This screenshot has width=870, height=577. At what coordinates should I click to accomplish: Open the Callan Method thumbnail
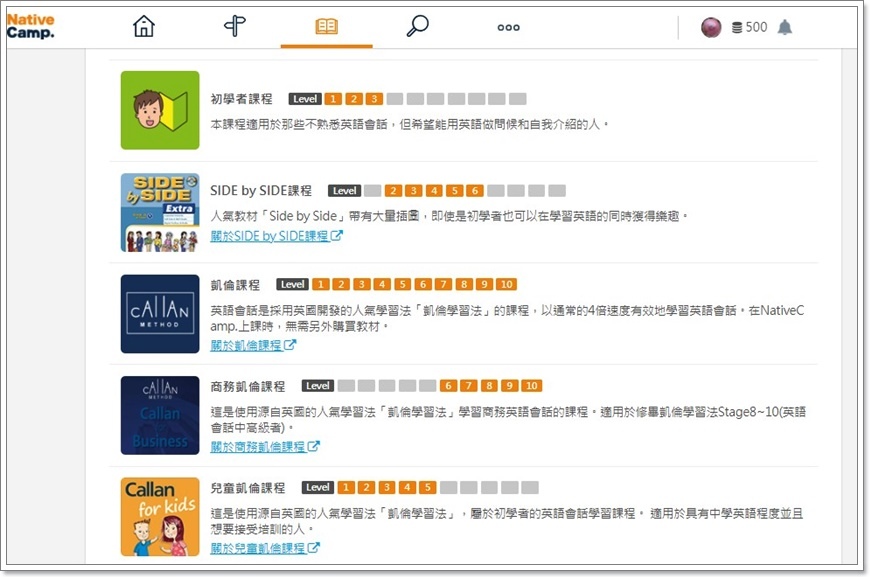160,314
